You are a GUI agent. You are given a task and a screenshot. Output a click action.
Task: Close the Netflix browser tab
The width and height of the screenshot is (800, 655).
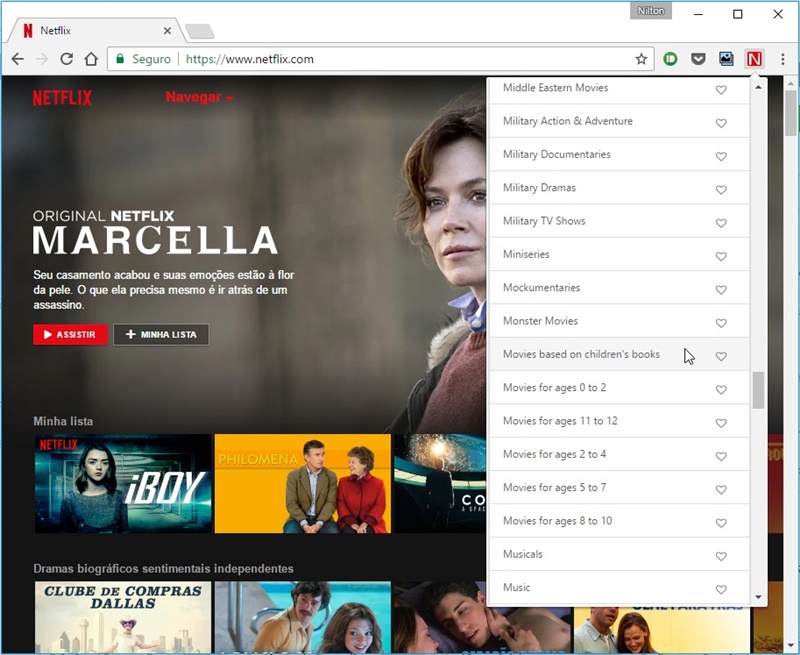pyautogui.click(x=167, y=31)
